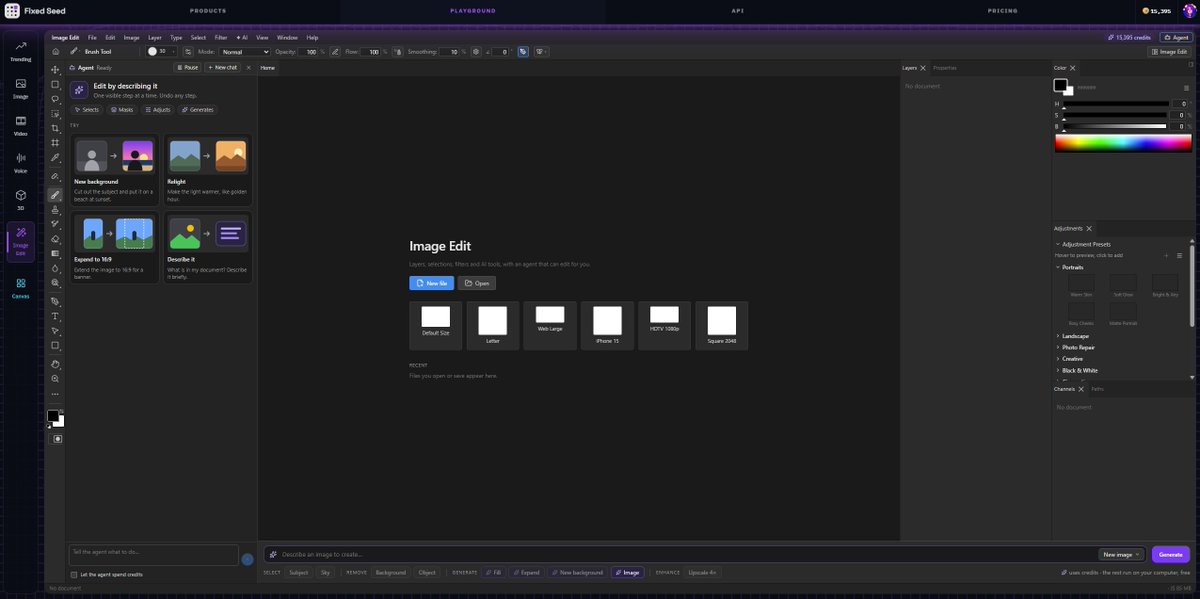Select the Move tool in the toolbox
The image size is (1200, 599).
coord(55,70)
